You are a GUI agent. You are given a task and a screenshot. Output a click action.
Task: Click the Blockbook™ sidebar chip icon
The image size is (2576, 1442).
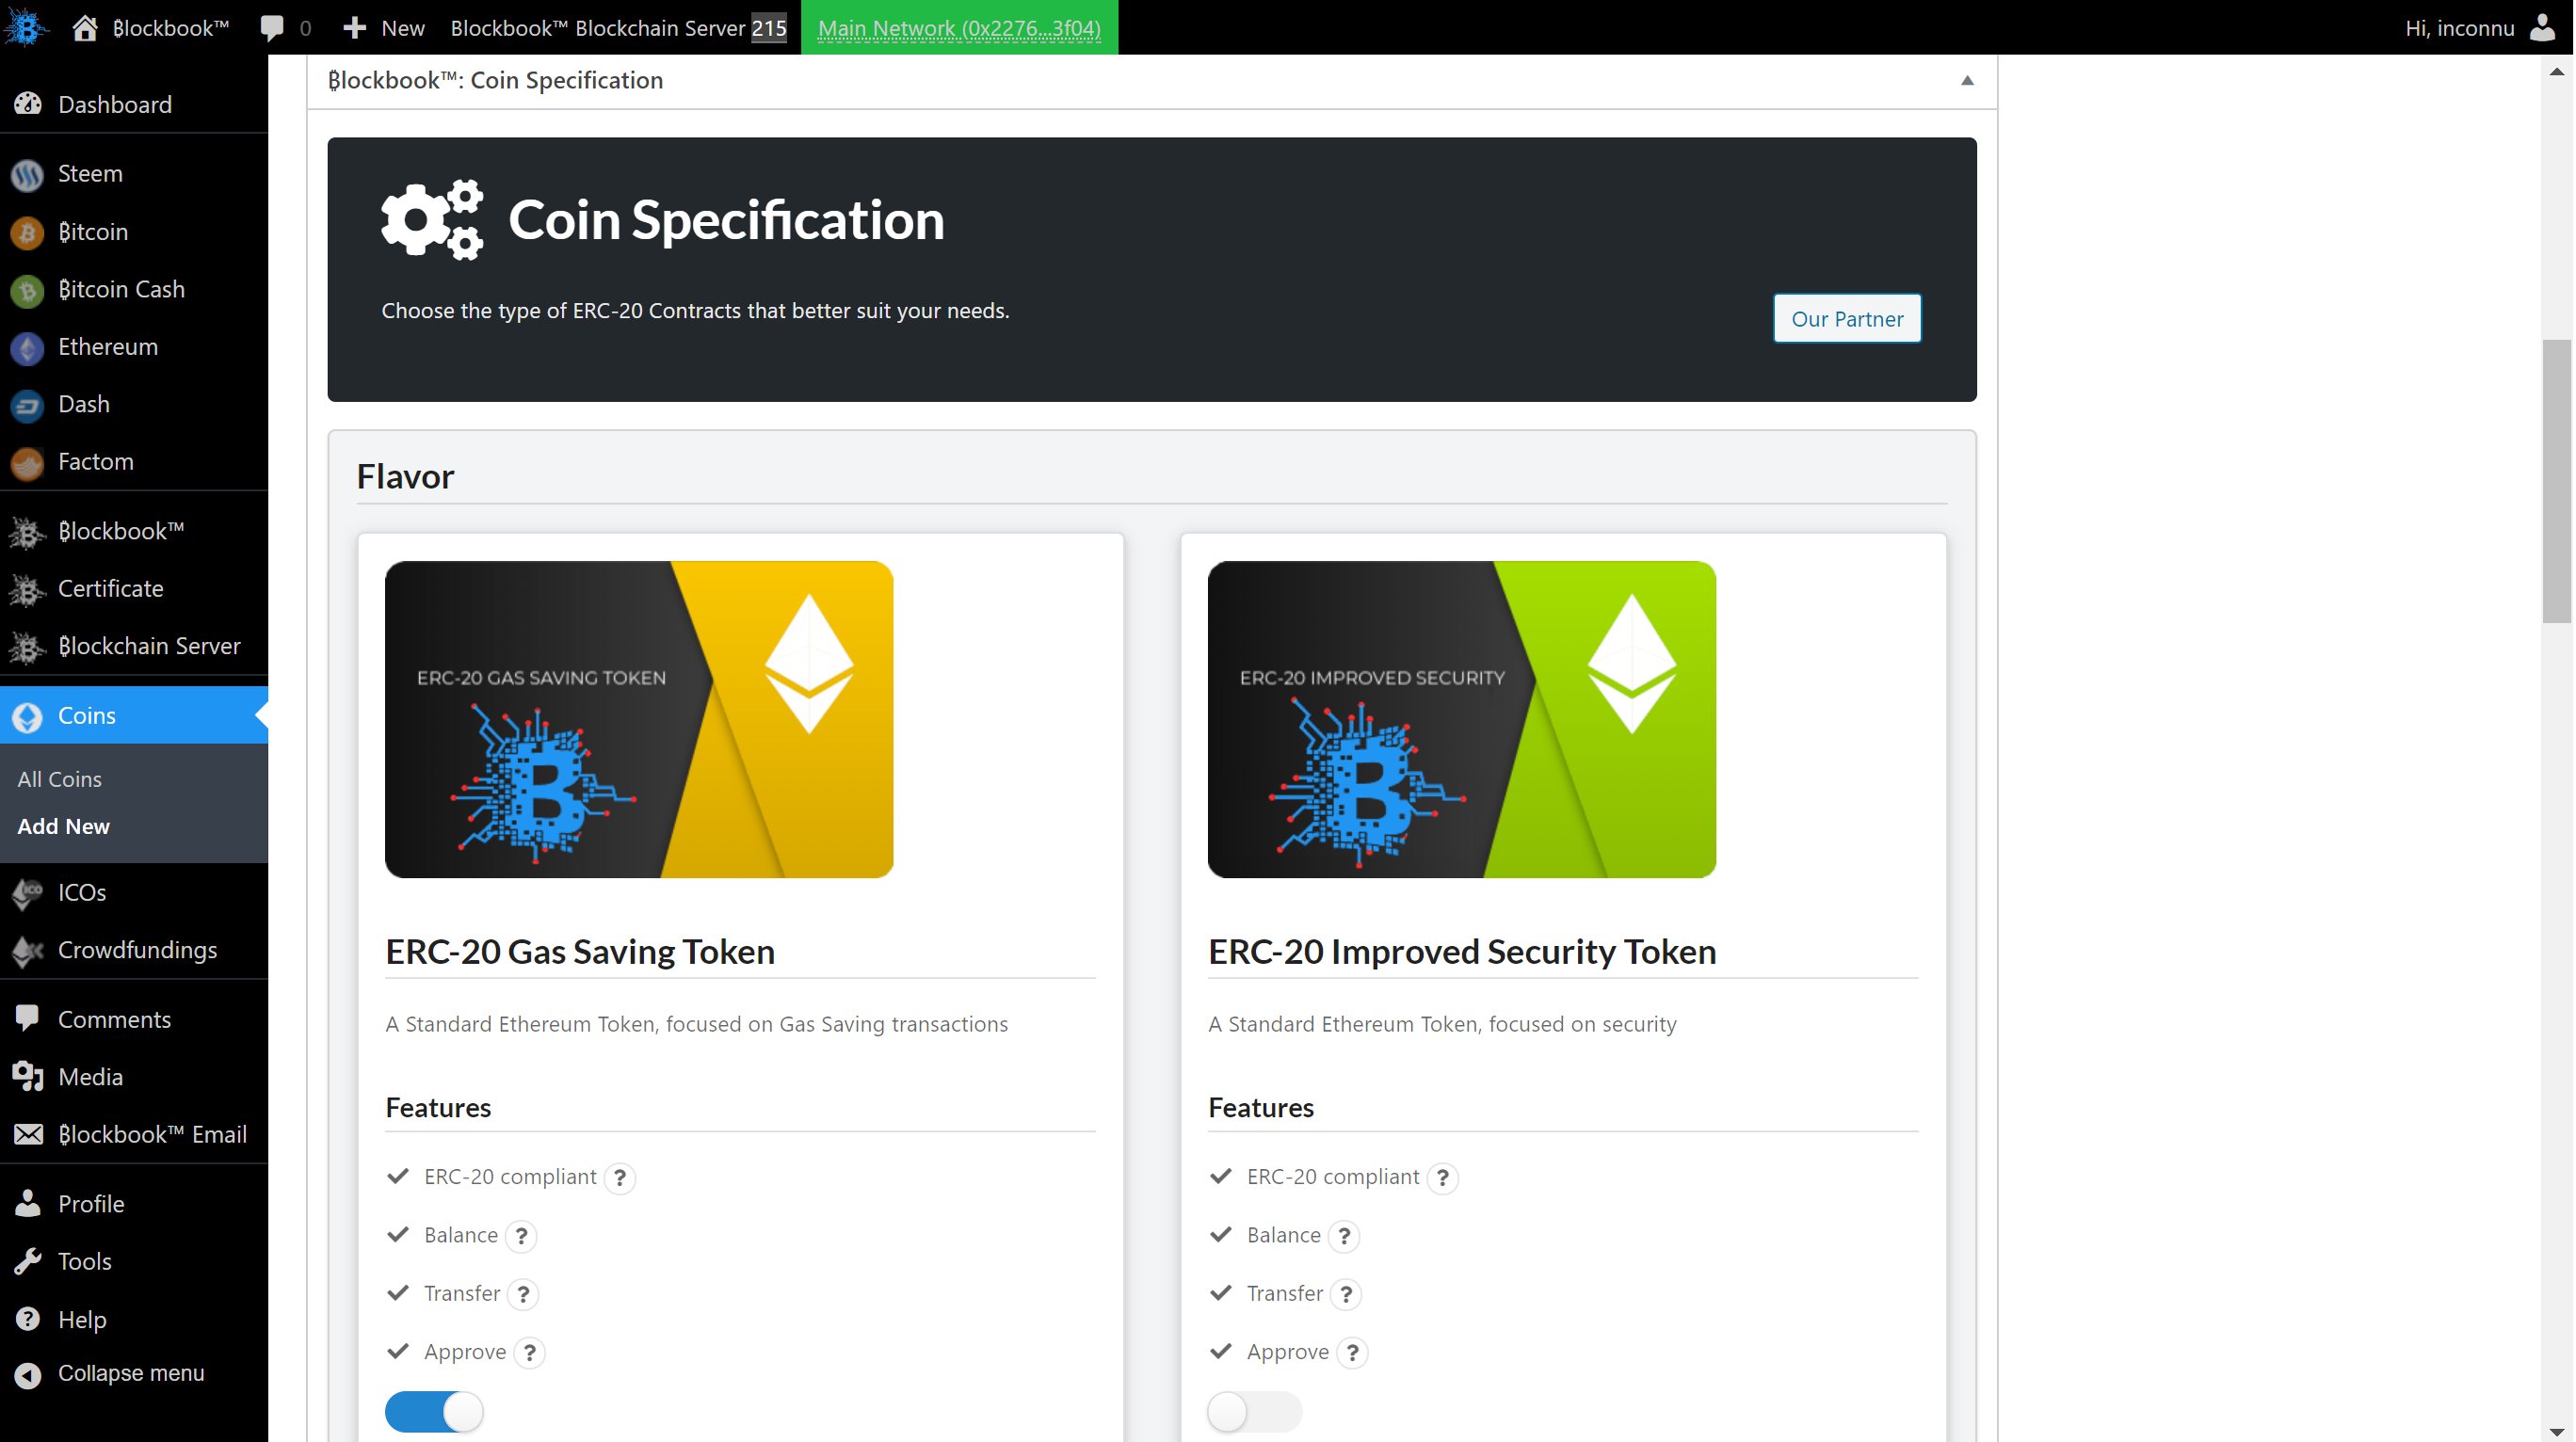(28, 532)
